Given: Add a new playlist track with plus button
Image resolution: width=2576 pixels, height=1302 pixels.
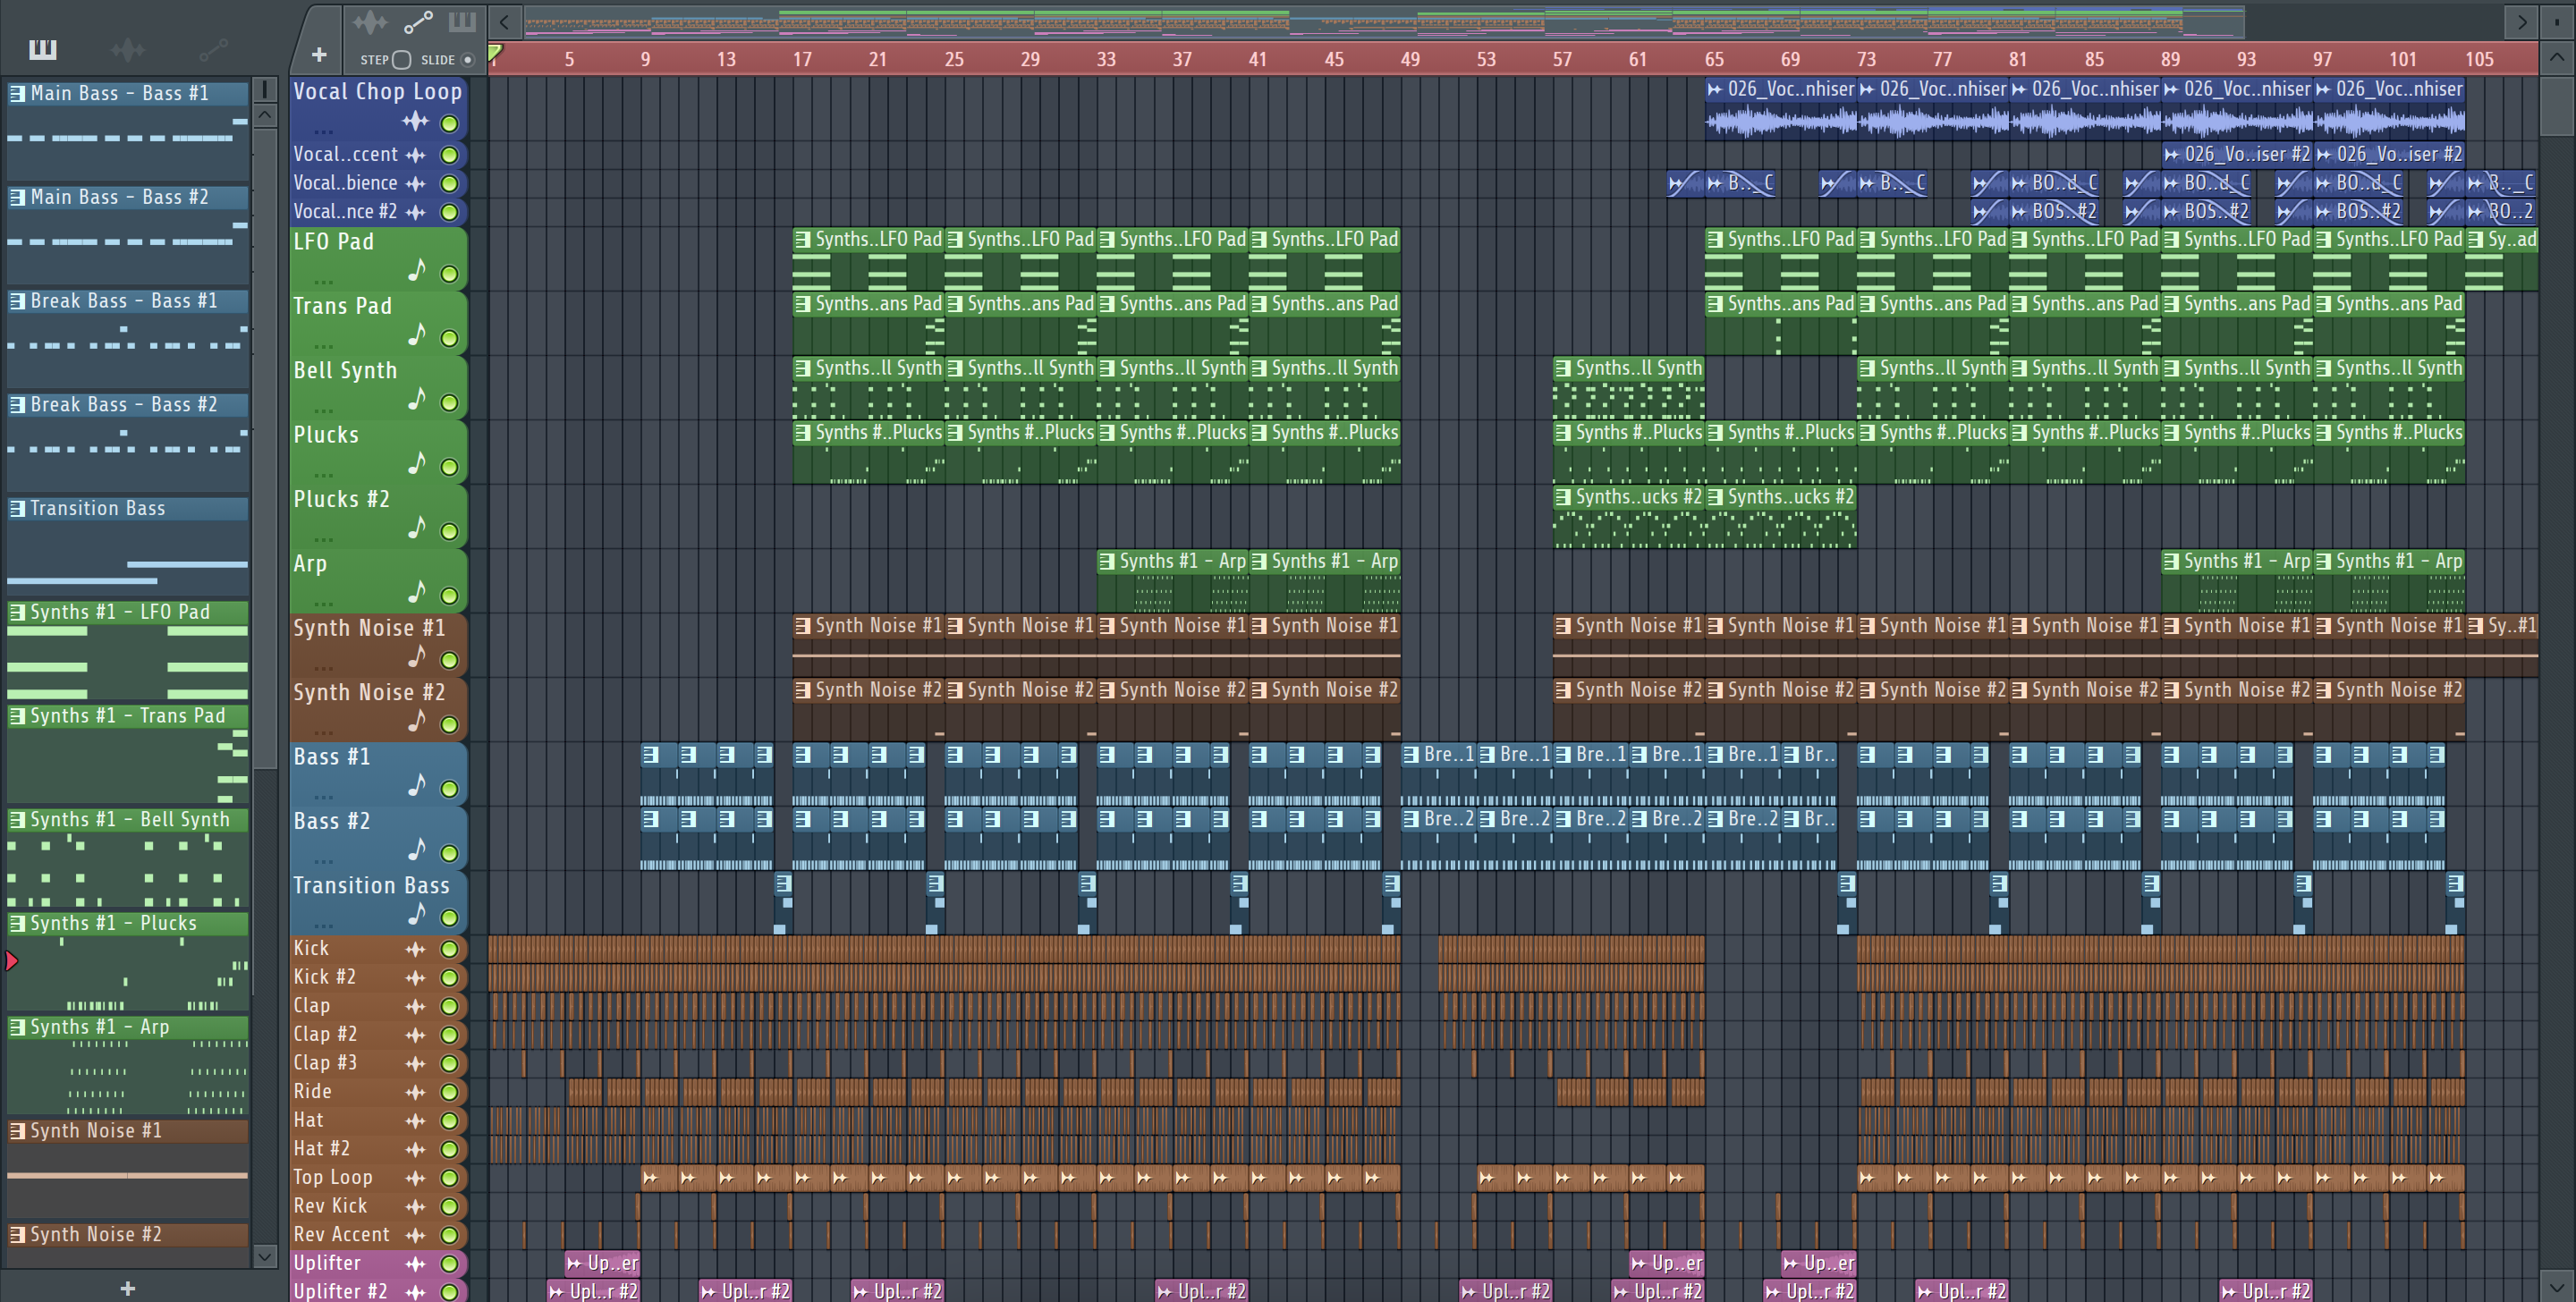Looking at the screenshot, I should click(x=319, y=55).
